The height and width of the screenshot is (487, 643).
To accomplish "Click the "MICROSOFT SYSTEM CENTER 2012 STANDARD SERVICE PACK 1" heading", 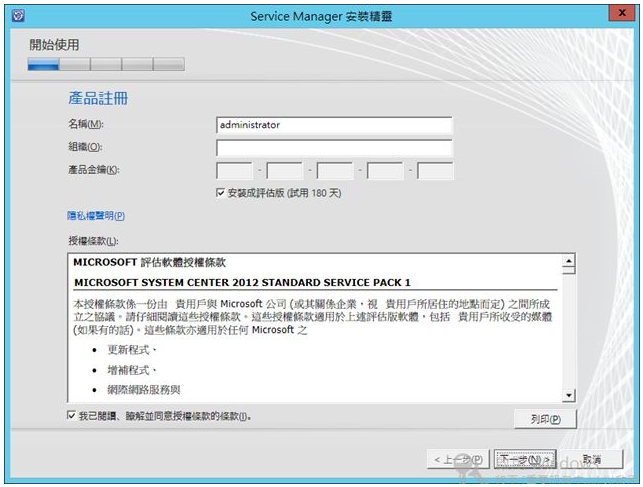I will (x=242, y=282).
